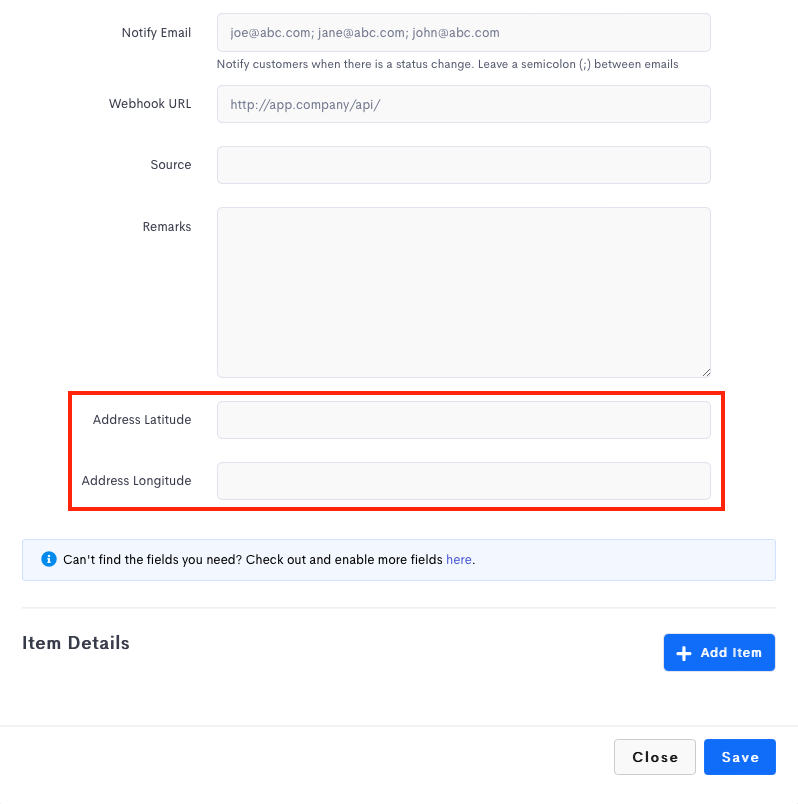Save the form with Save button

[x=739, y=757]
